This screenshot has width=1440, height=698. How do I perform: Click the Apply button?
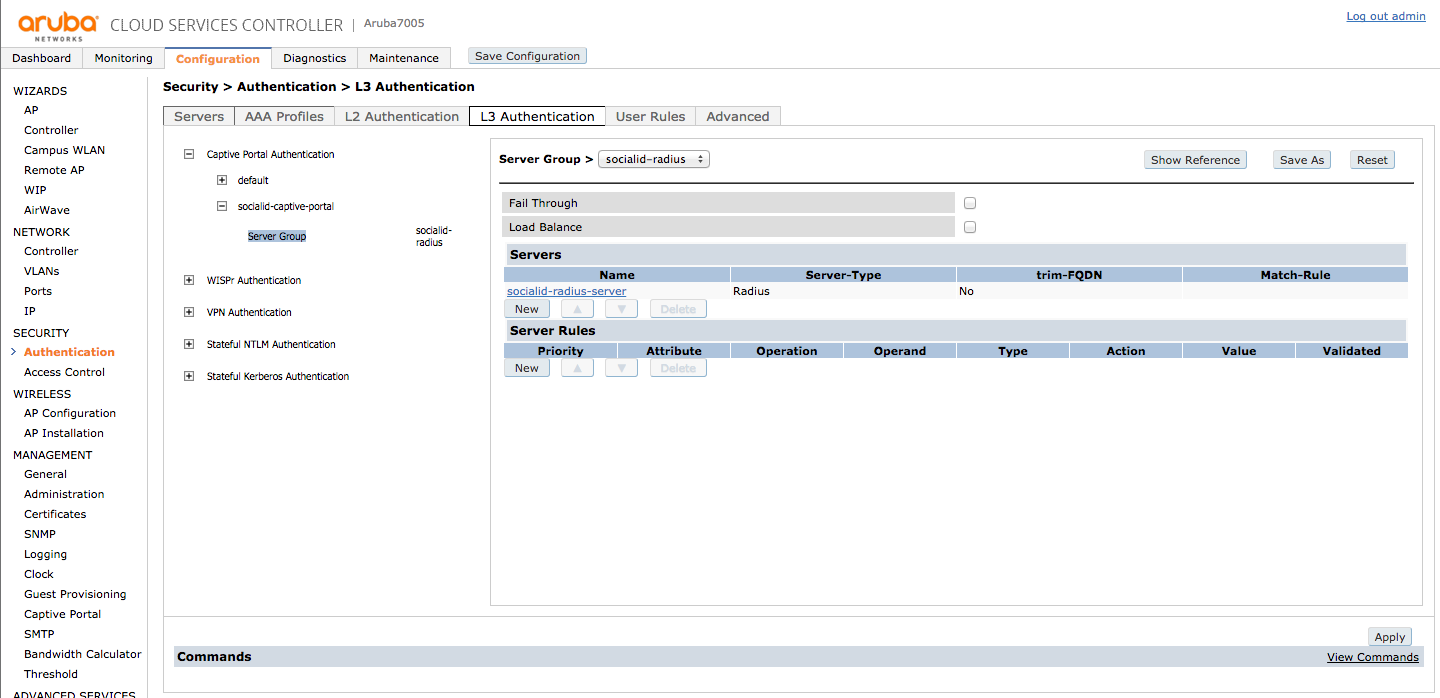point(1390,637)
